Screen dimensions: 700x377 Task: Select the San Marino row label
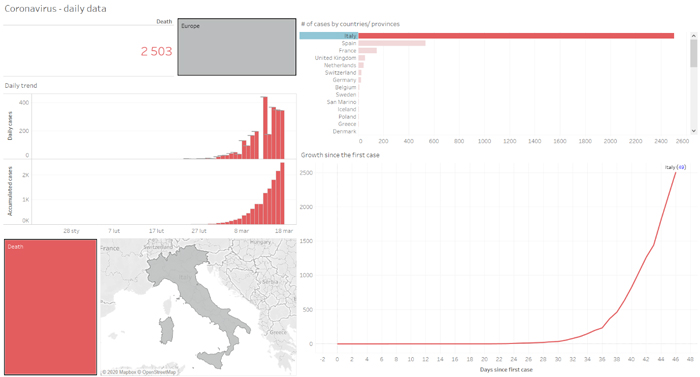[x=342, y=102]
